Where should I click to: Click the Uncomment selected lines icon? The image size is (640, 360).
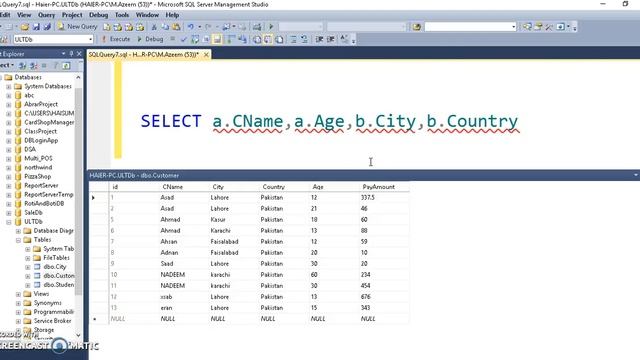304,40
